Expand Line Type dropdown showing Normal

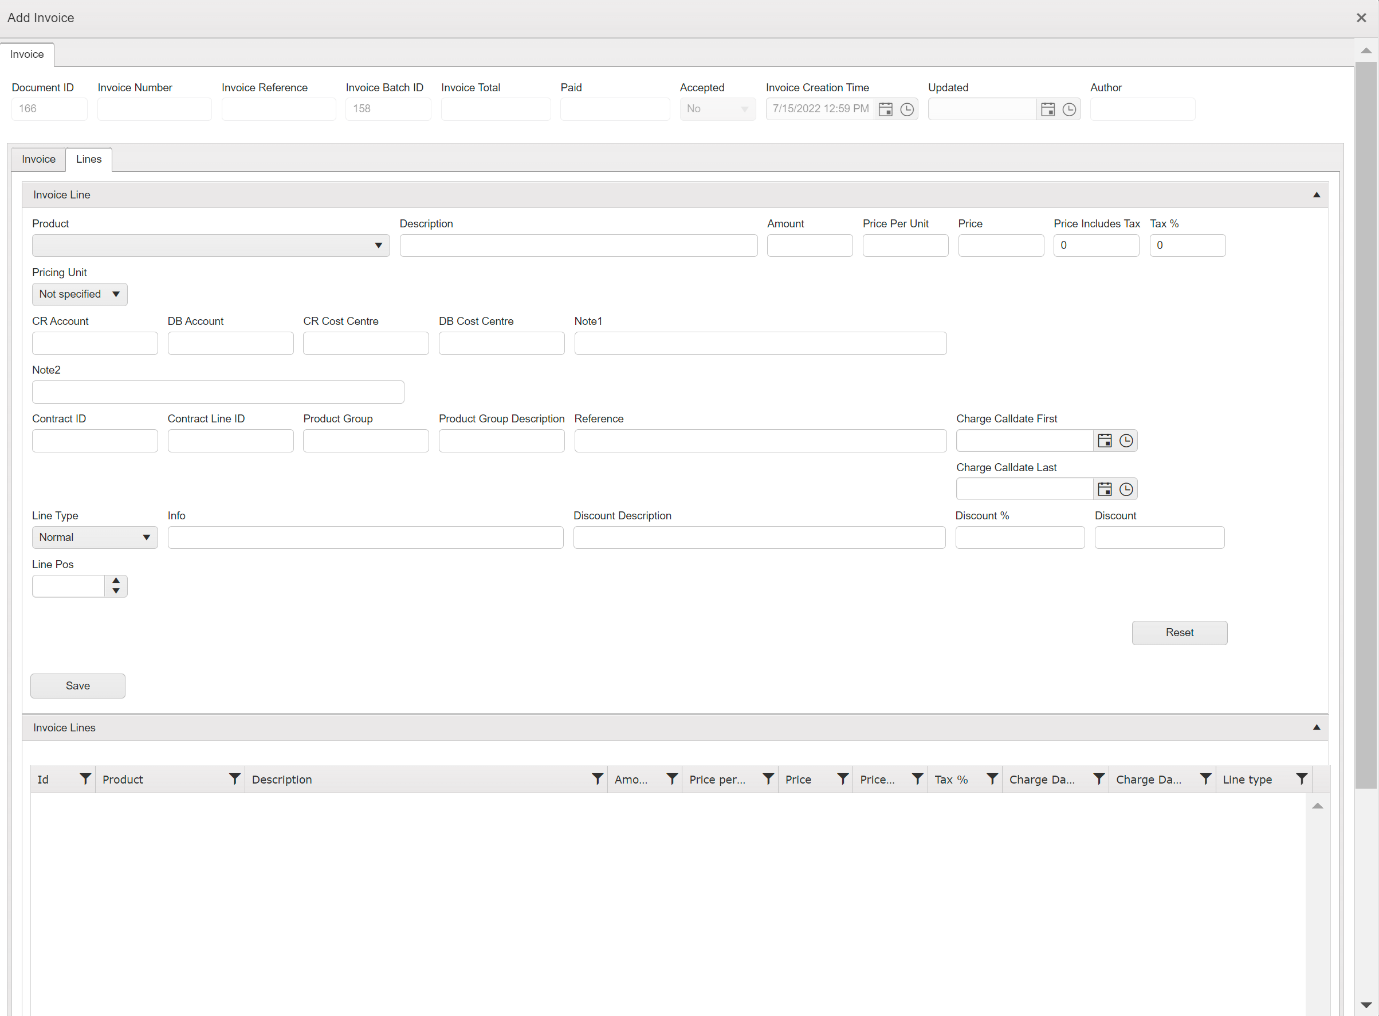(x=146, y=538)
